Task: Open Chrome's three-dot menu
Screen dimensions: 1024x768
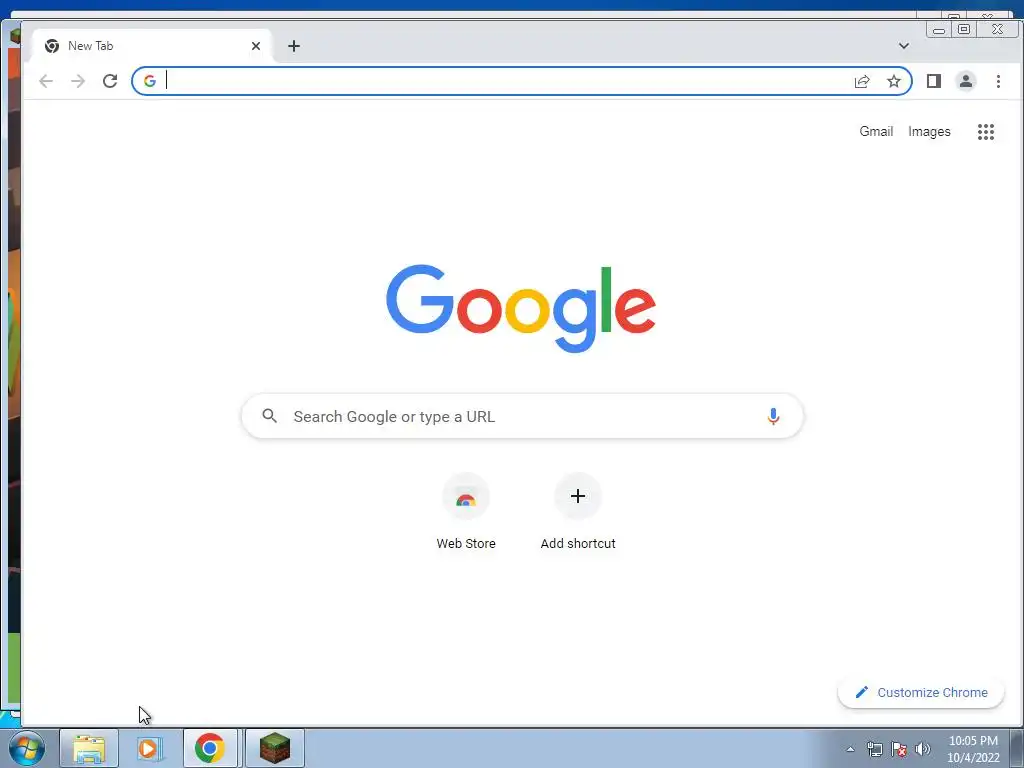Action: pyautogui.click(x=998, y=81)
